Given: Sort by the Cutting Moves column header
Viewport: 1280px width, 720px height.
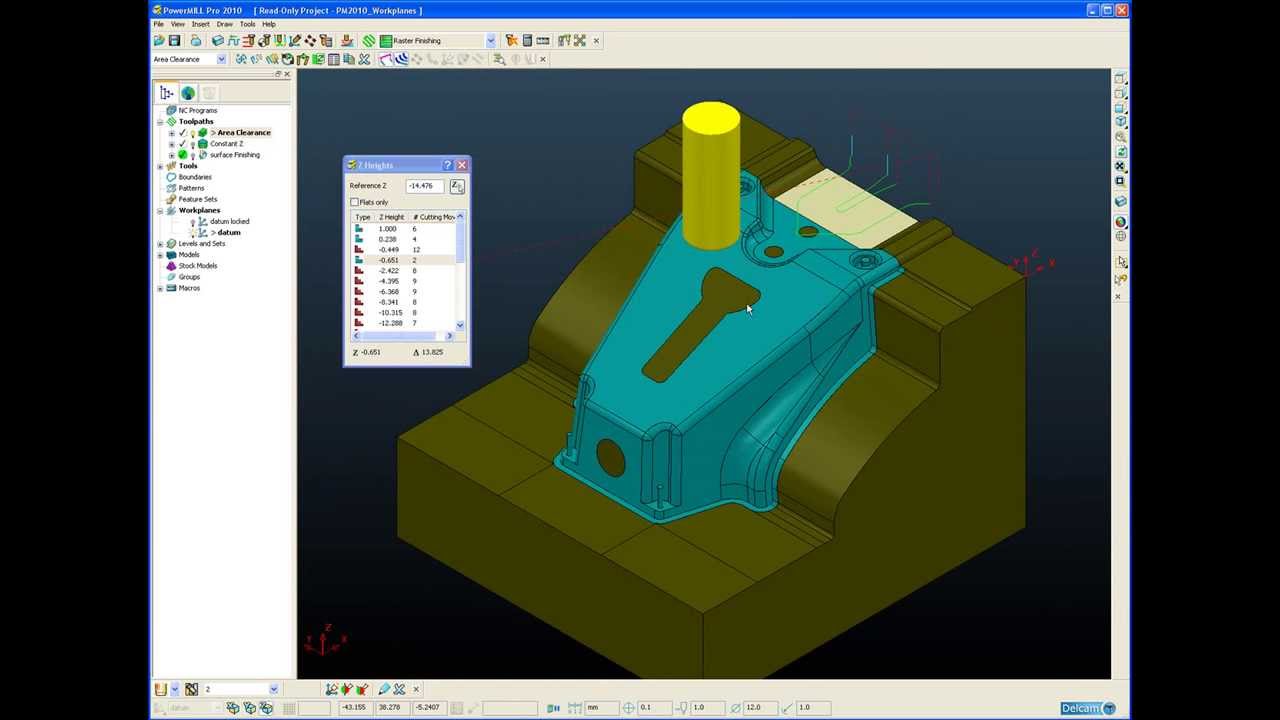Looking at the screenshot, I should tap(433, 217).
